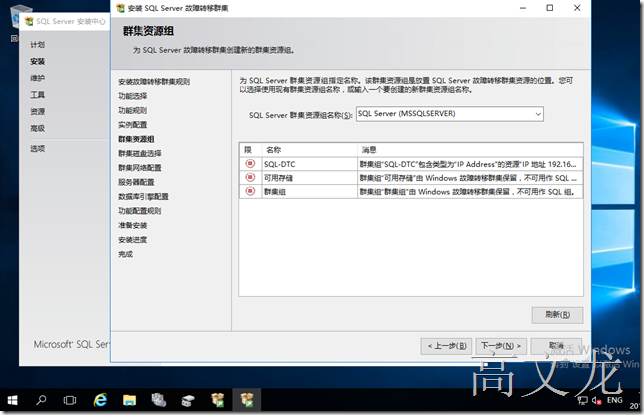This screenshot has height=415, width=644.
Task: Select the 群集组 name cell
Action: tap(309, 191)
